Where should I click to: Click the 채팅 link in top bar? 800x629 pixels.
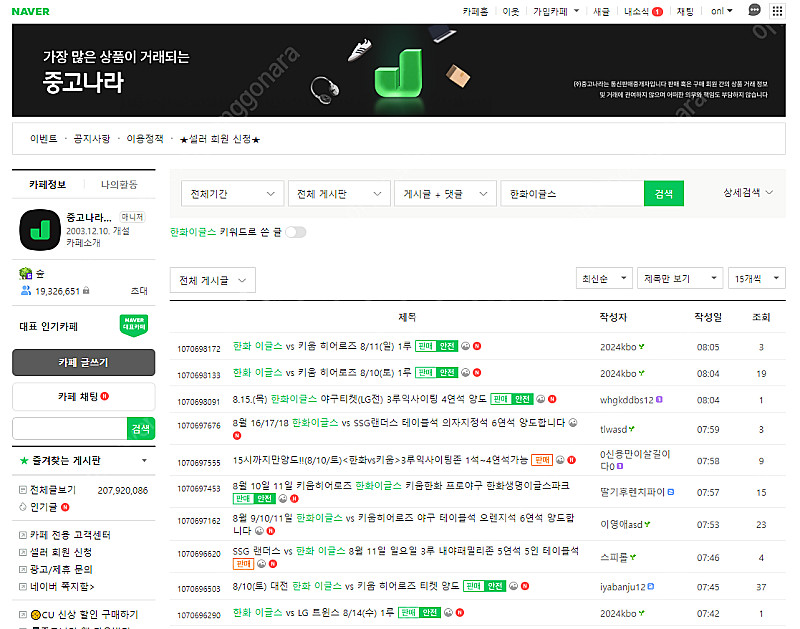(x=685, y=11)
